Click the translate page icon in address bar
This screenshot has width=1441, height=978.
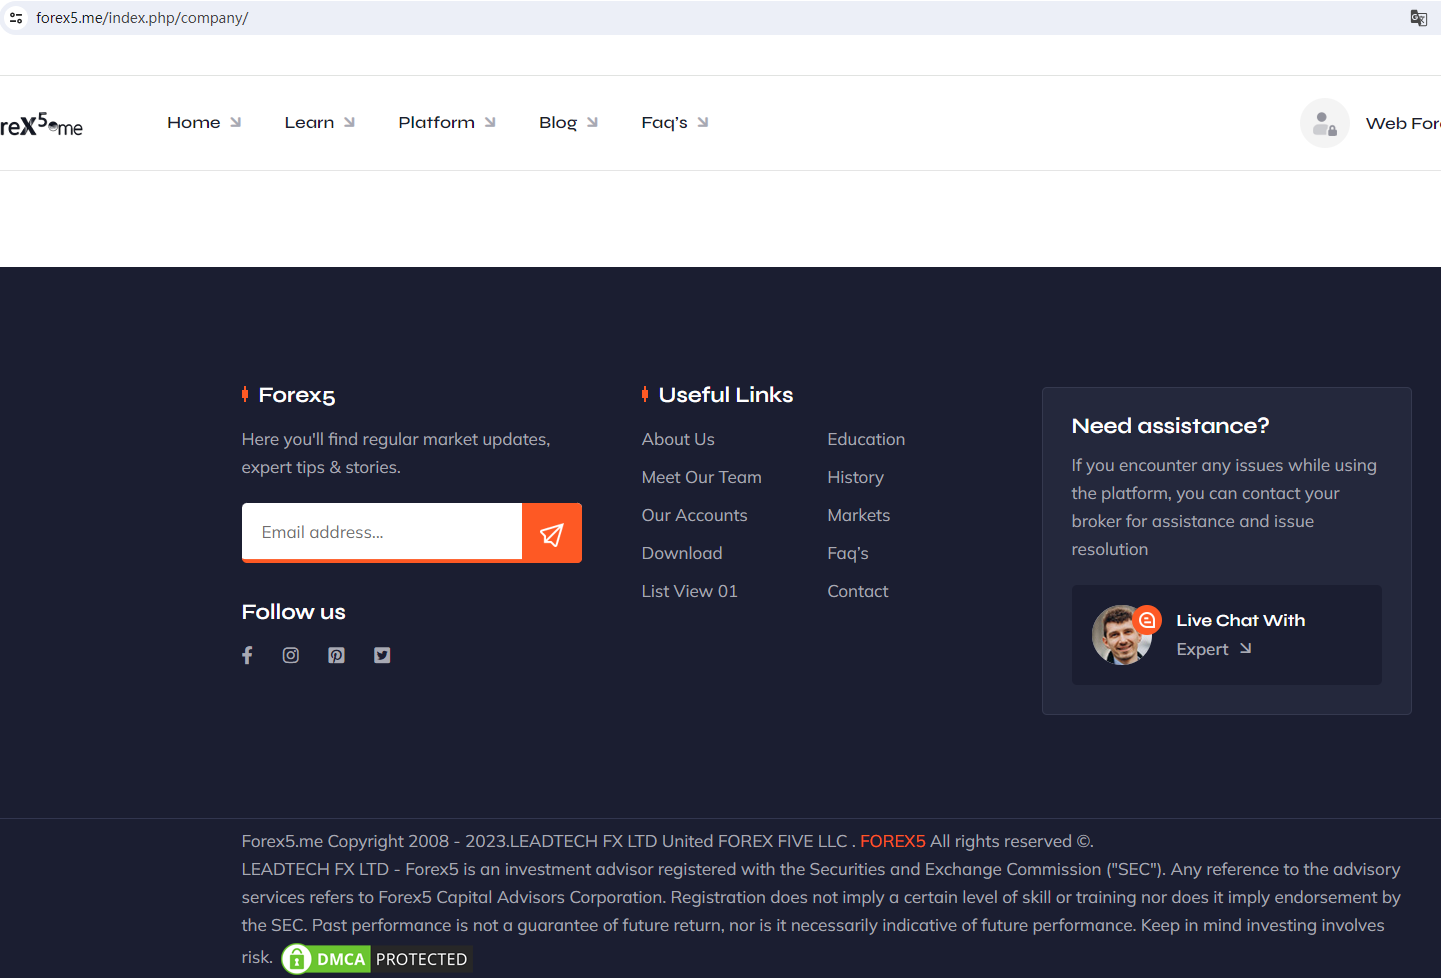tap(1418, 18)
